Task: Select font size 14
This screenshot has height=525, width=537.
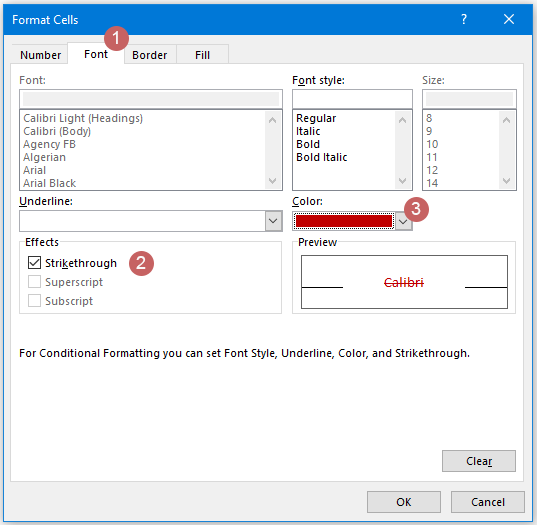Action: 432,183
